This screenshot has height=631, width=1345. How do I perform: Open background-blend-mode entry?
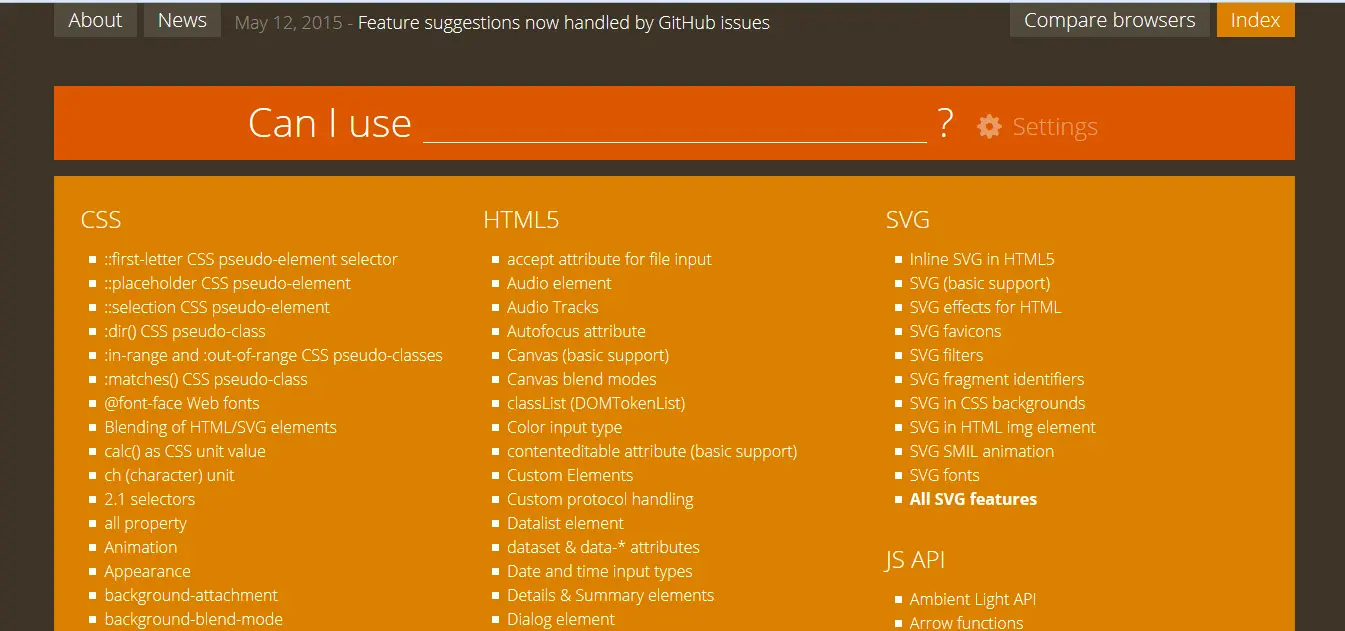[x=194, y=619]
